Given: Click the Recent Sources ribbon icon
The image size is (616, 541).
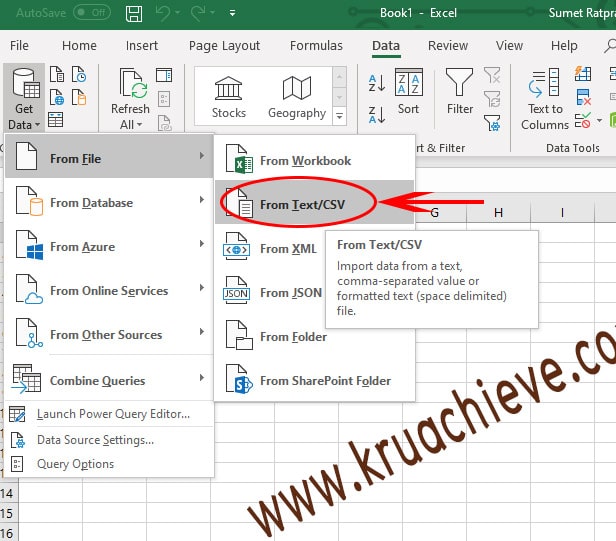Looking at the screenshot, I should [79, 74].
